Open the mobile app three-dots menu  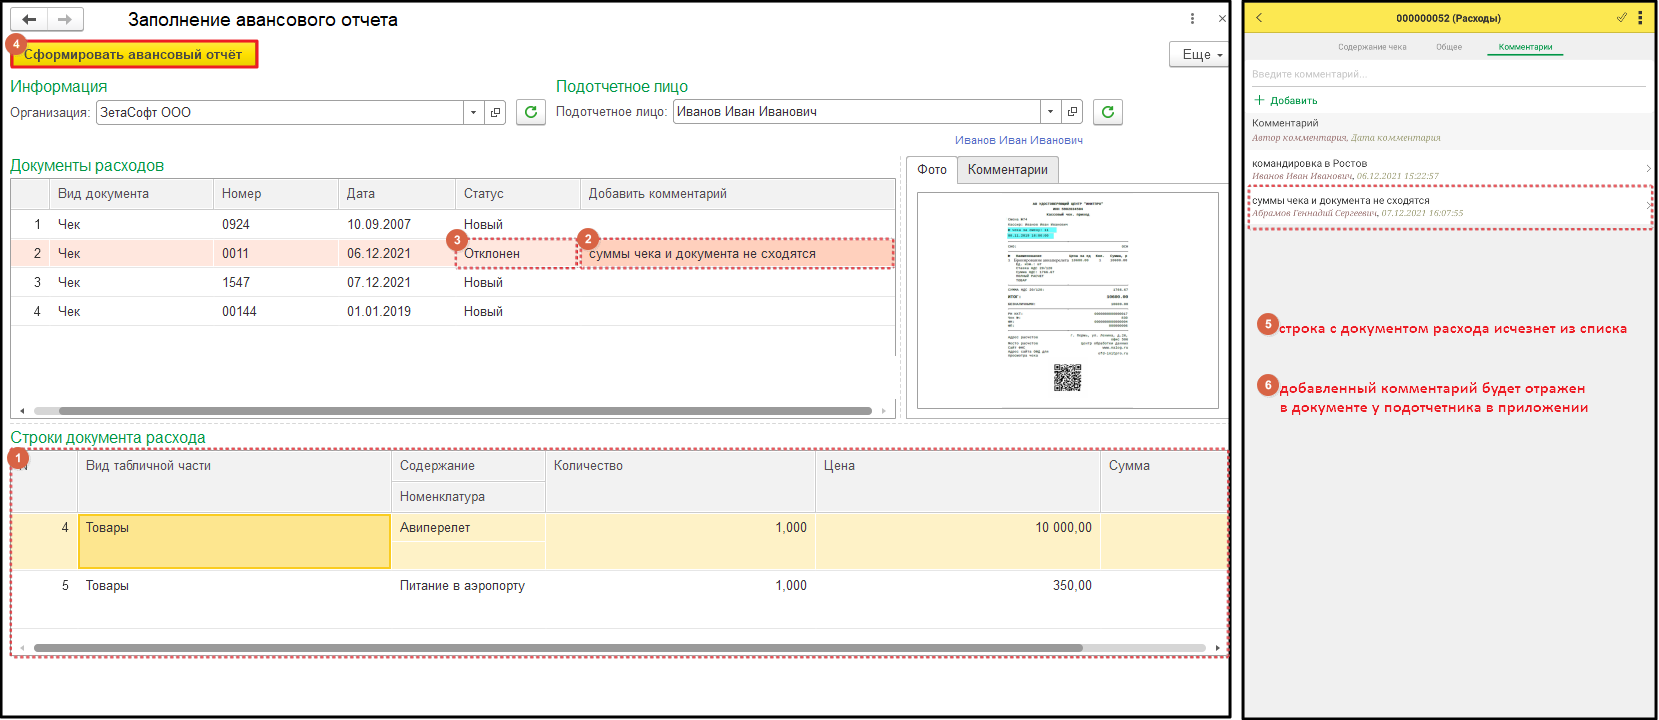[1640, 18]
